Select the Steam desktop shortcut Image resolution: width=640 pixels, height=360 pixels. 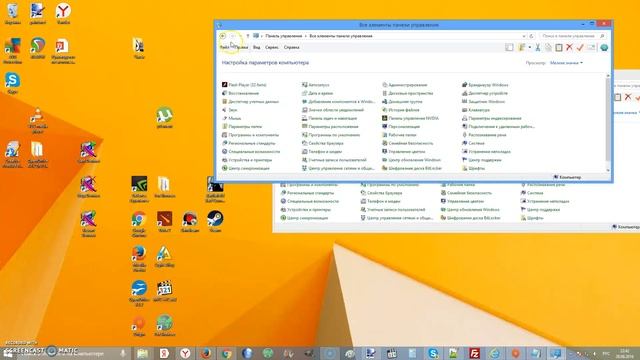[x=215, y=222]
